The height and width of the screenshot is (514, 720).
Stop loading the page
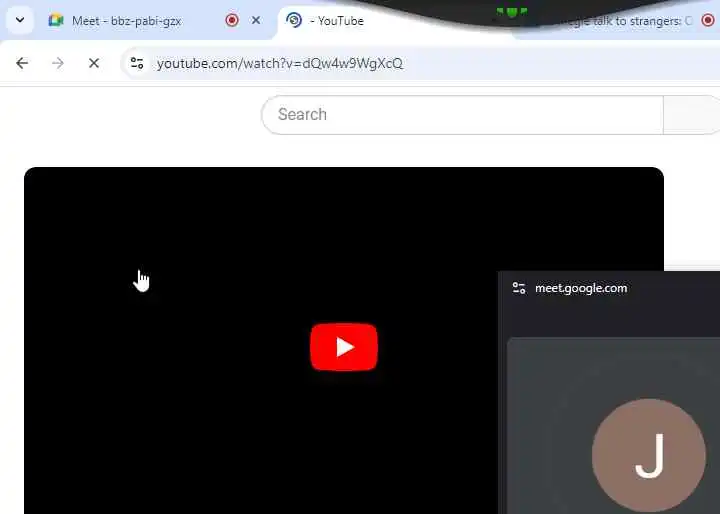point(94,63)
